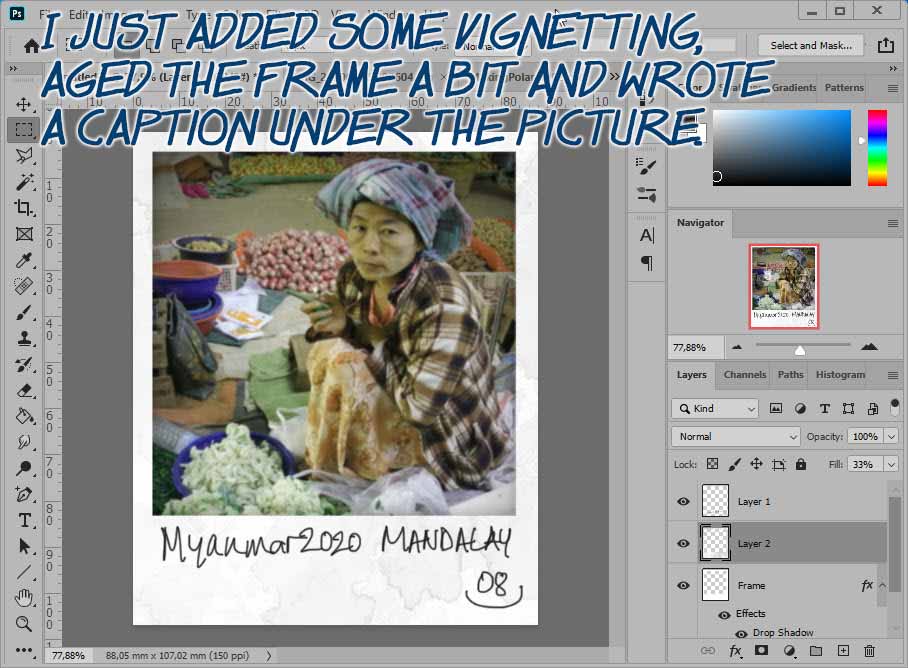Select the Eyedropper tool
This screenshot has height=668, width=908.
click(x=23, y=260)
